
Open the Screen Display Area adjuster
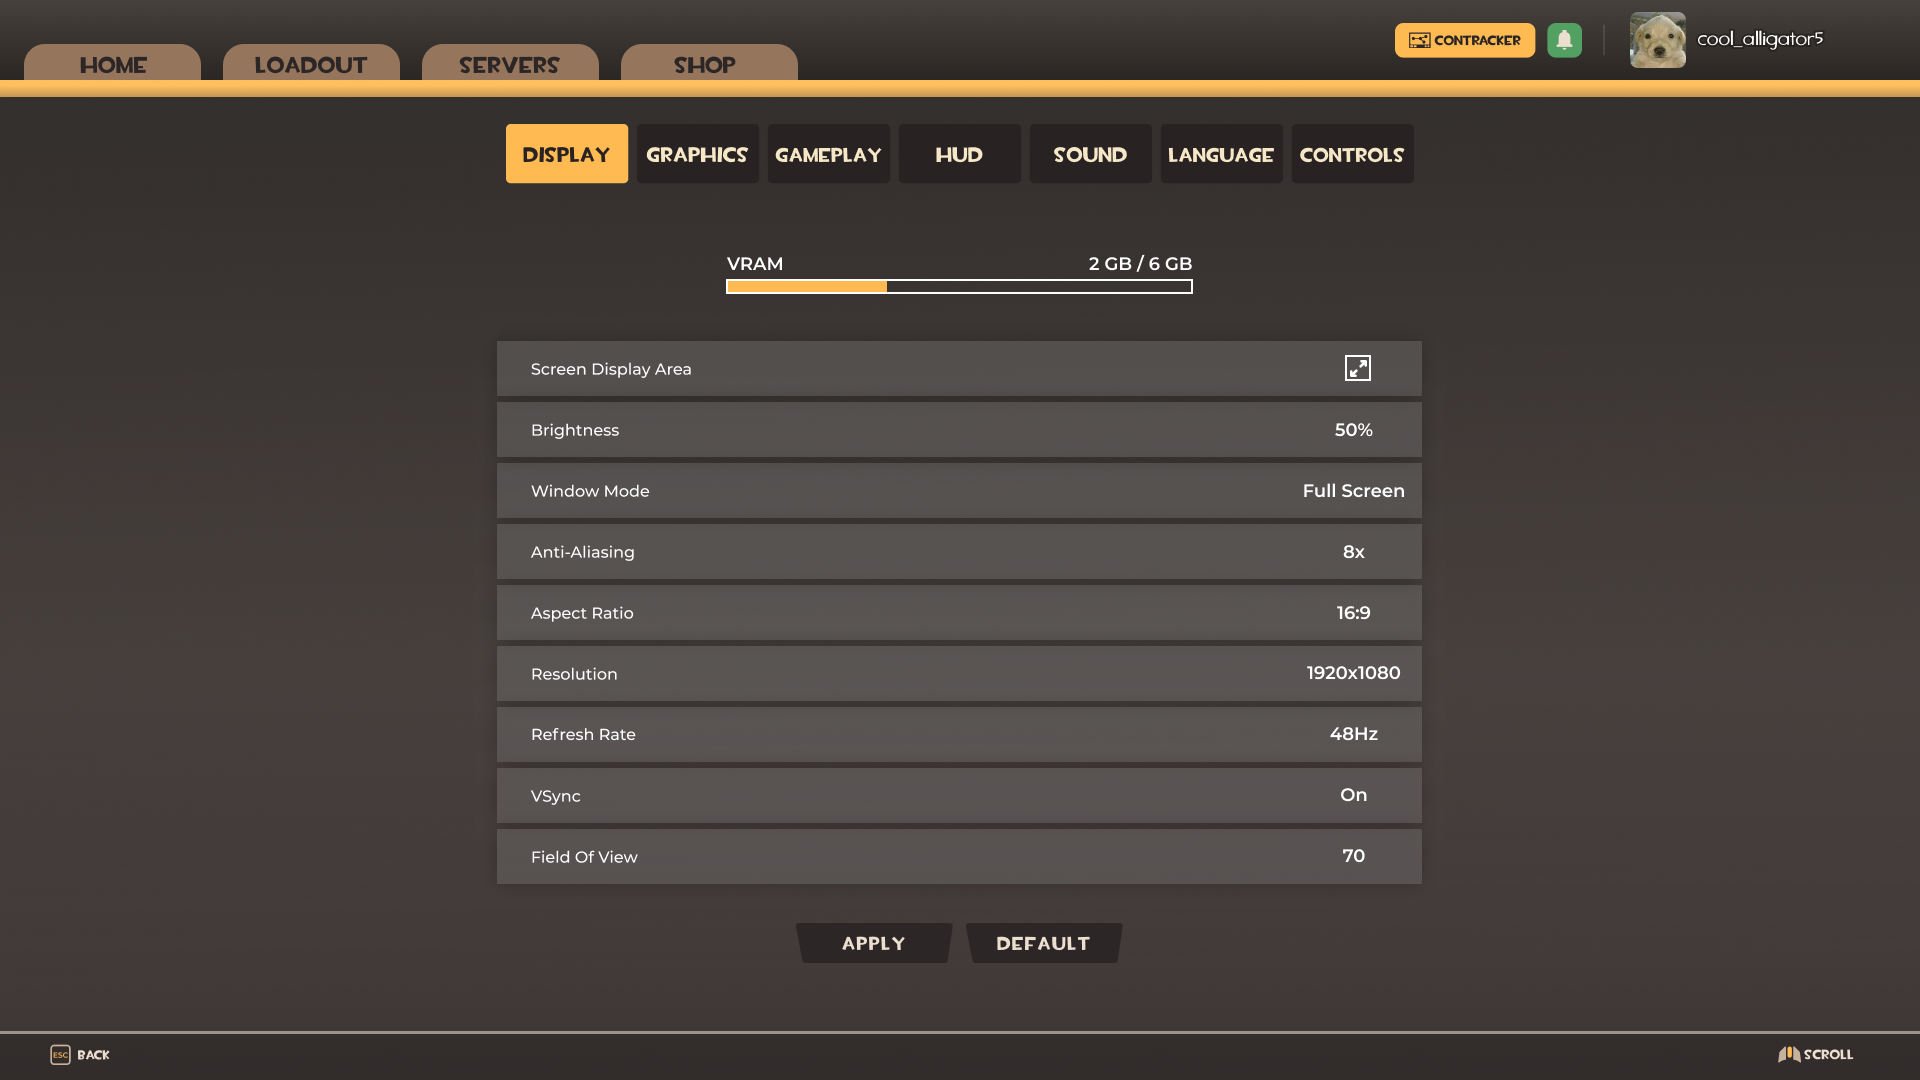[x=1358, y=368]
